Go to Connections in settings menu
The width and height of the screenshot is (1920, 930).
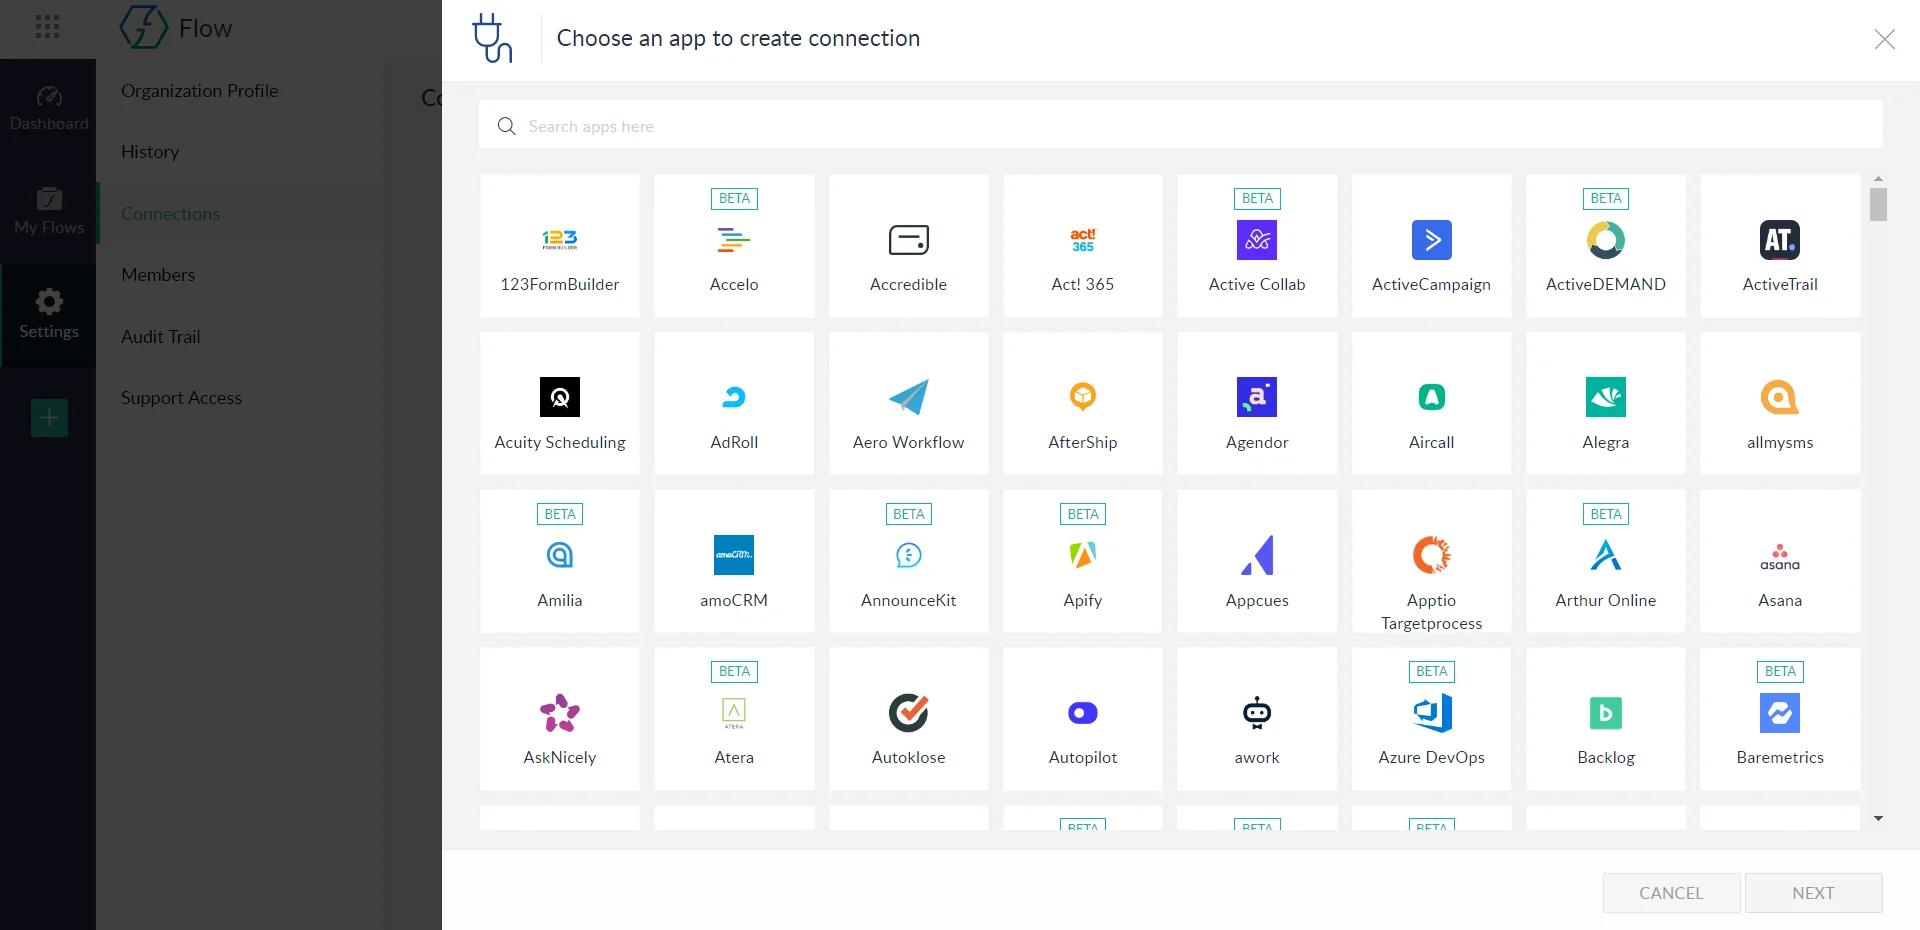170,214
